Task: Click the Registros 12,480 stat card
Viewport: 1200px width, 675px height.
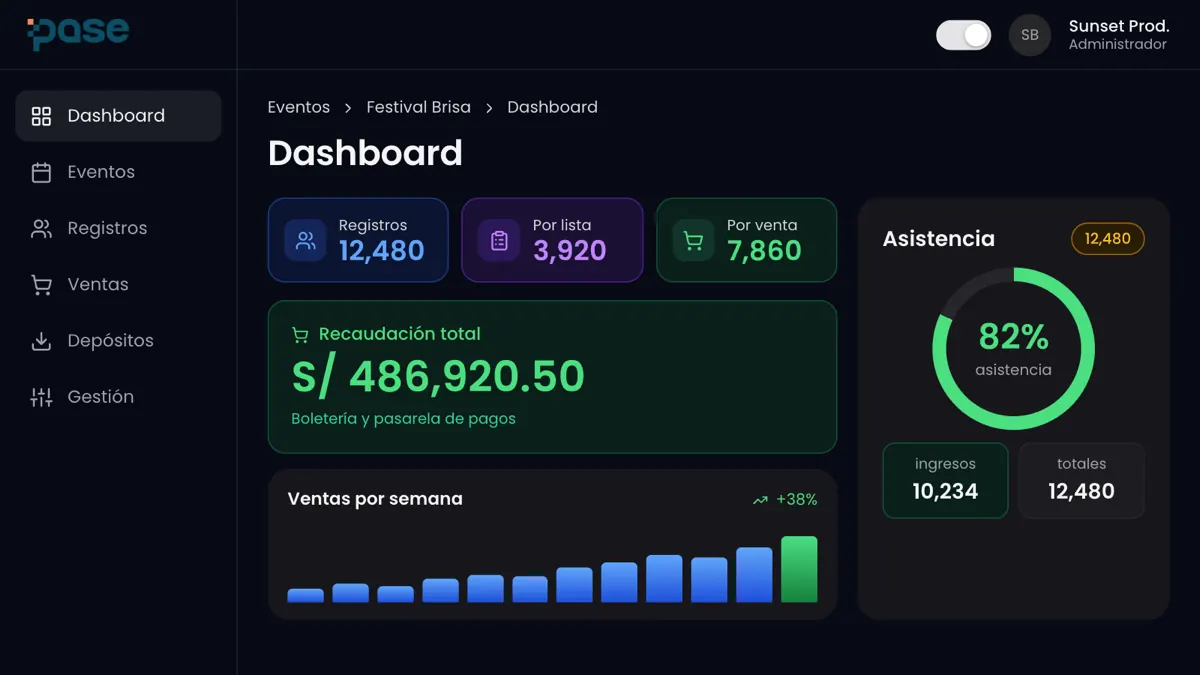Action: click(358, 240)
